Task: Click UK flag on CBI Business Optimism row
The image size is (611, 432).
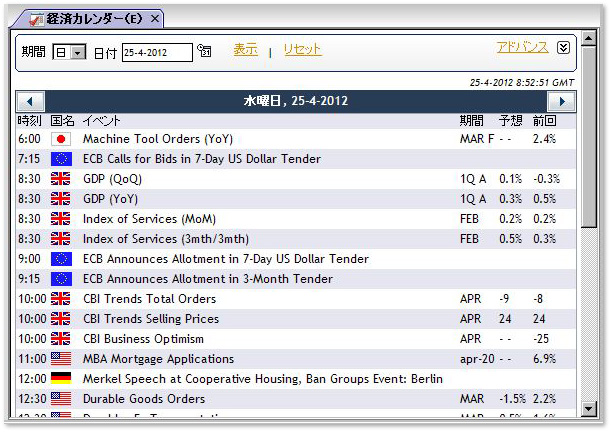Action: pyautogui.click(x=61, y=339)
